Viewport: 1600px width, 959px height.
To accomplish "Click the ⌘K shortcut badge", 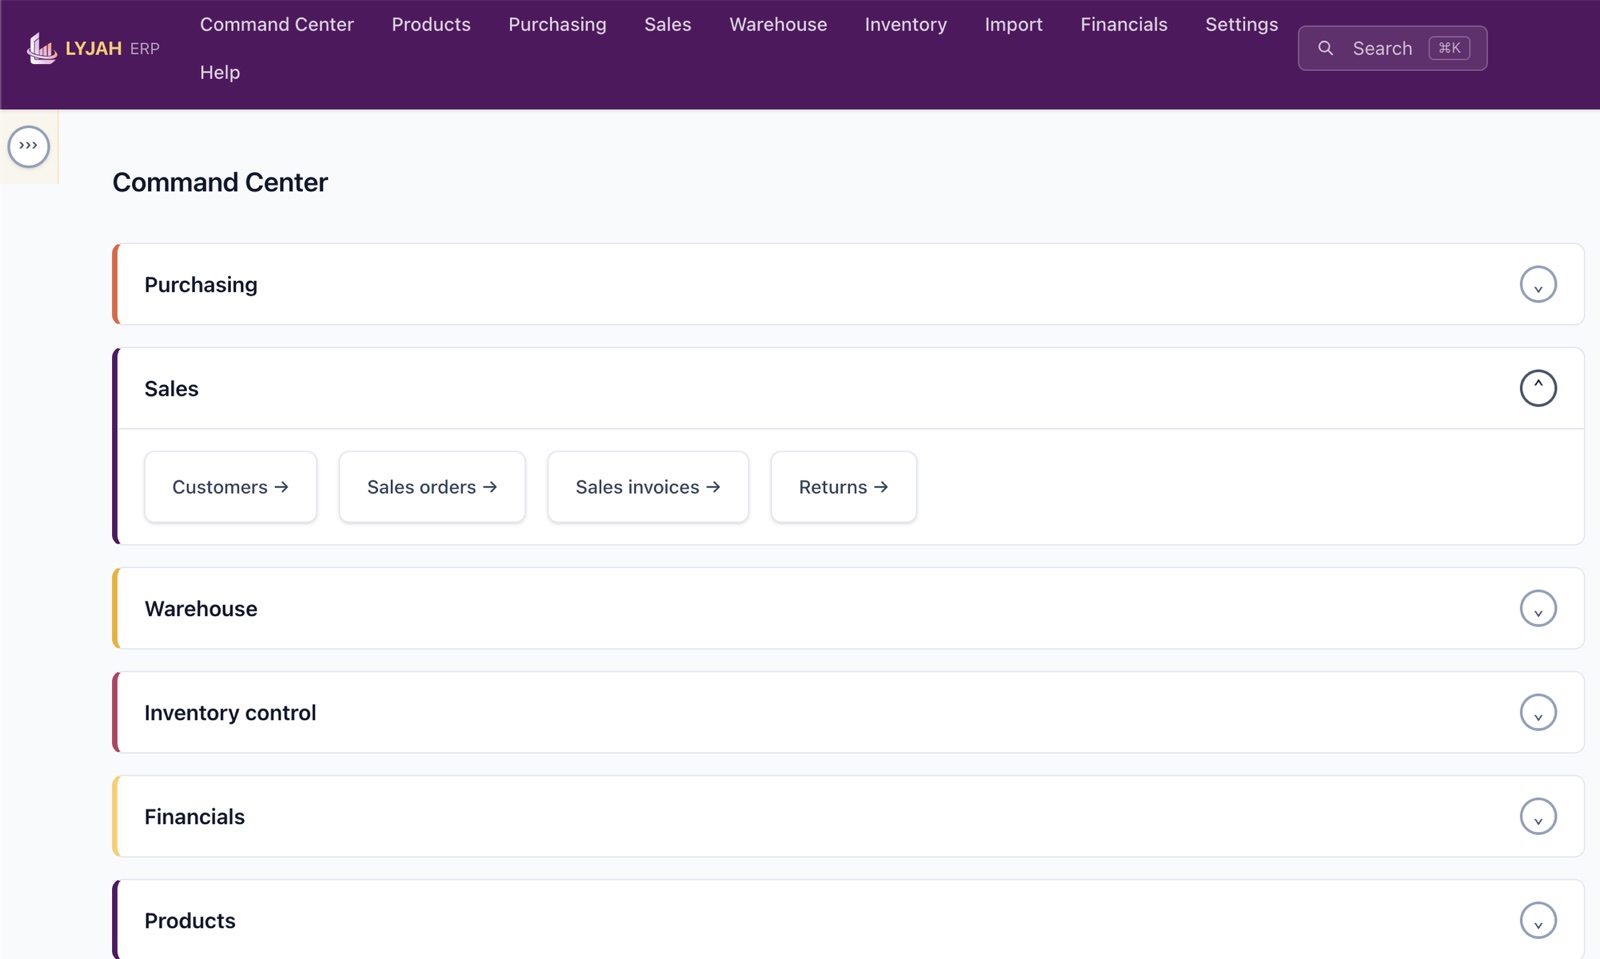I will (1449, 48).
